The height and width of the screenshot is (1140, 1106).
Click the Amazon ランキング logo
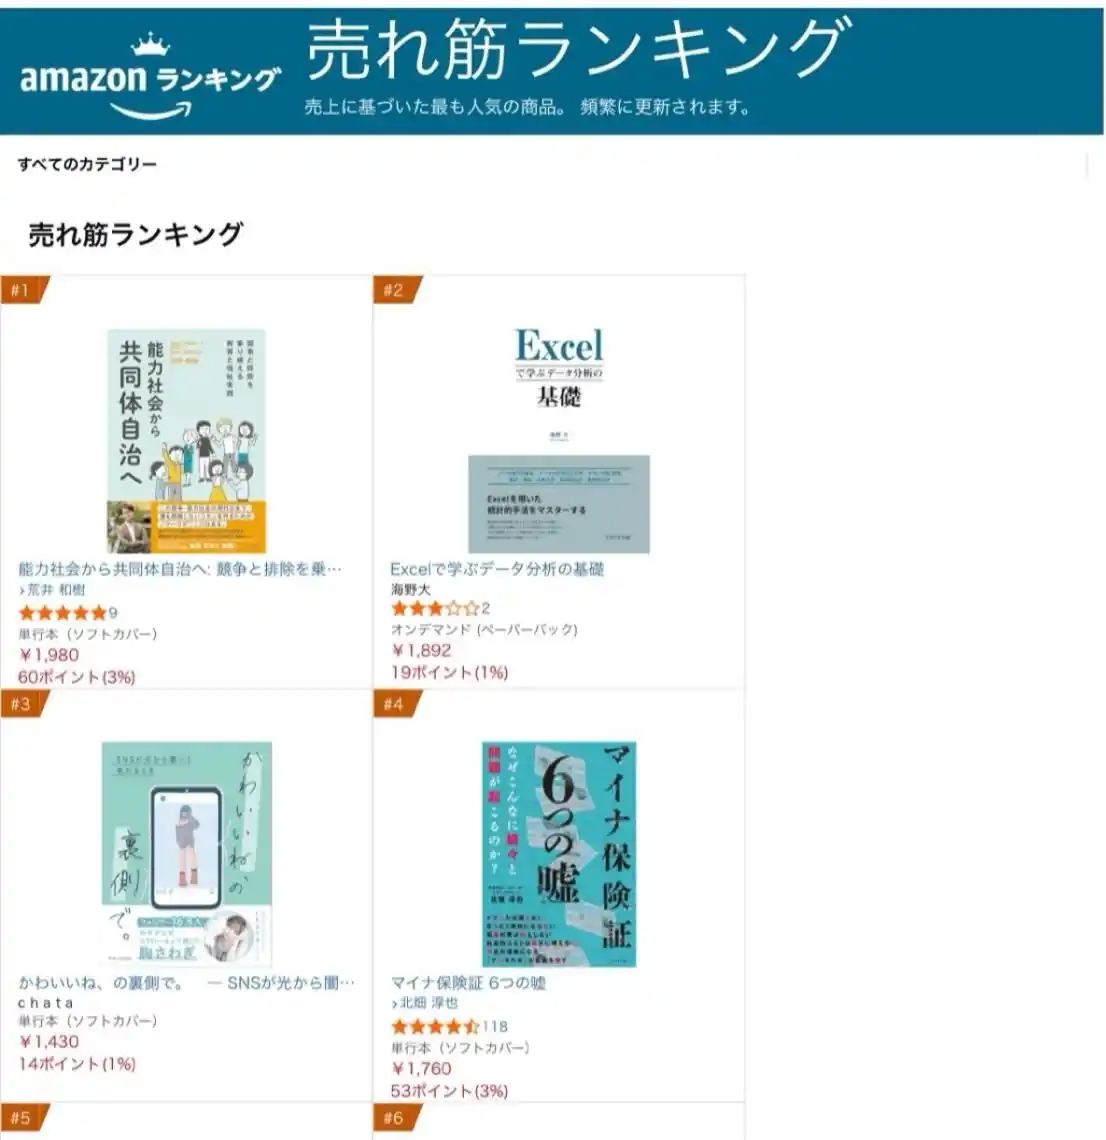tap(150, 78)
